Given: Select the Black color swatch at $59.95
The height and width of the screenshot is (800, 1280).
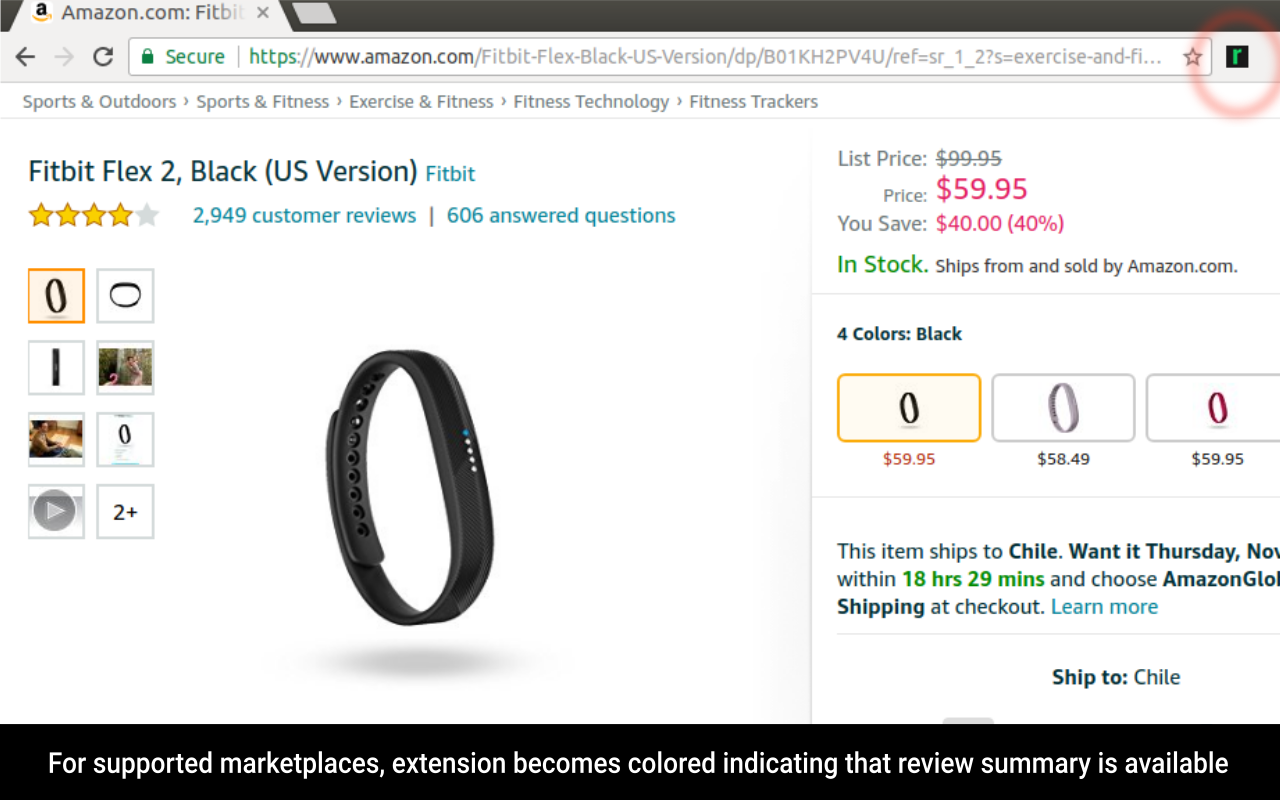Looking at the screenshot, I should click(x=909, y=408).
